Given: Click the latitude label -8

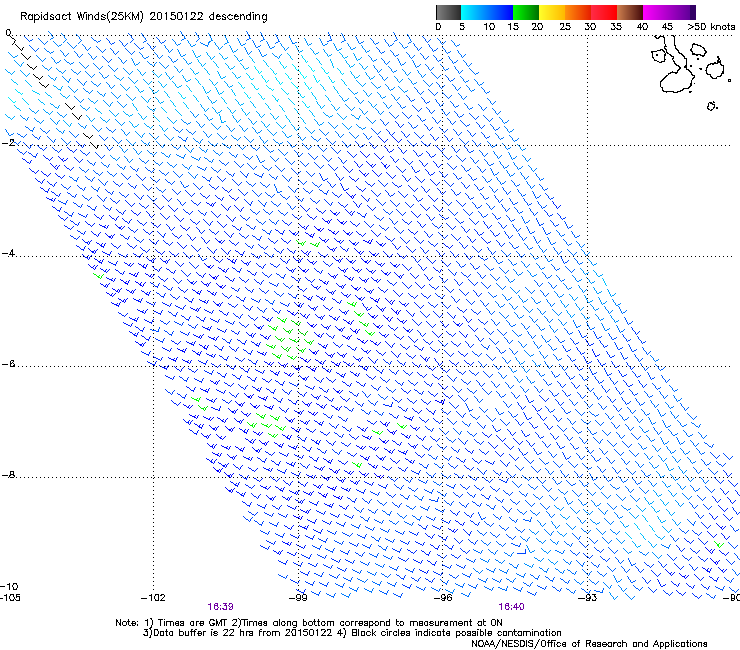Looking at the screenshot, I should point(8,474).
